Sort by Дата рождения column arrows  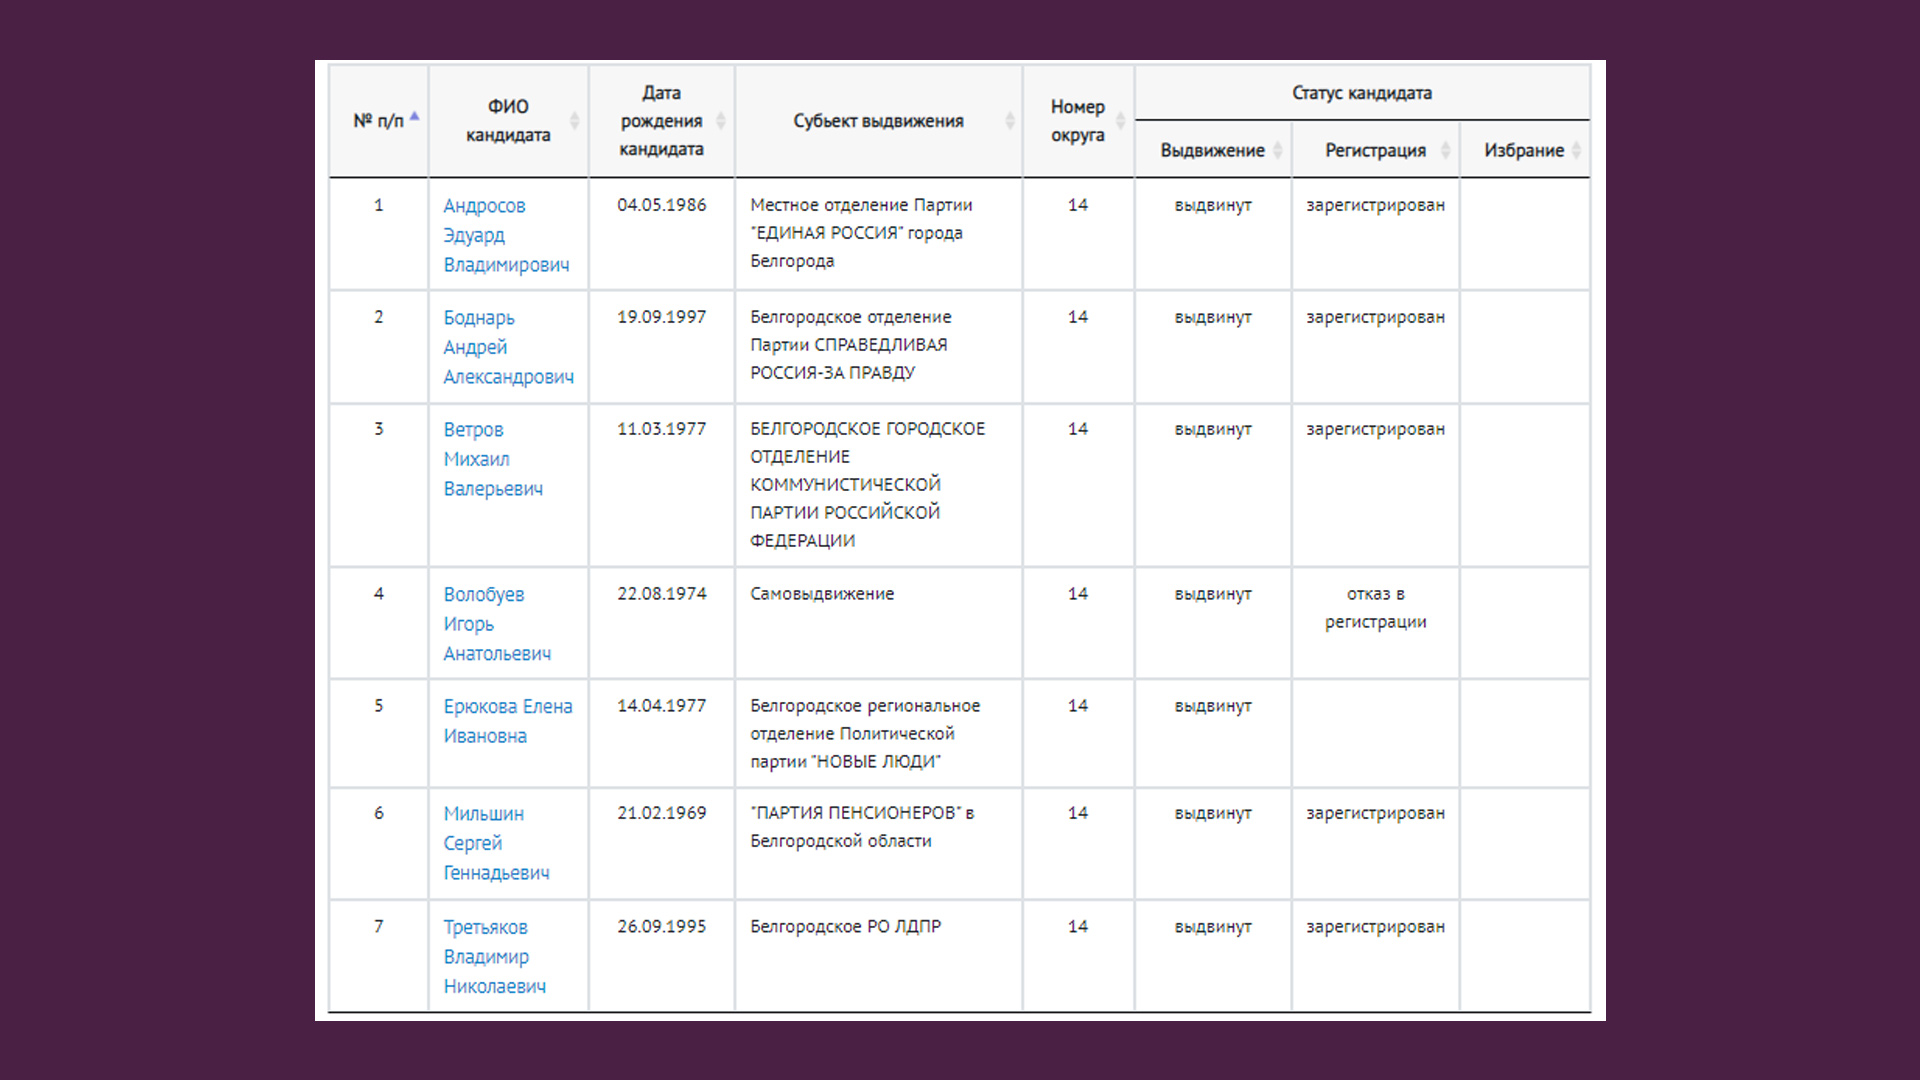click(x=721, y=121)
